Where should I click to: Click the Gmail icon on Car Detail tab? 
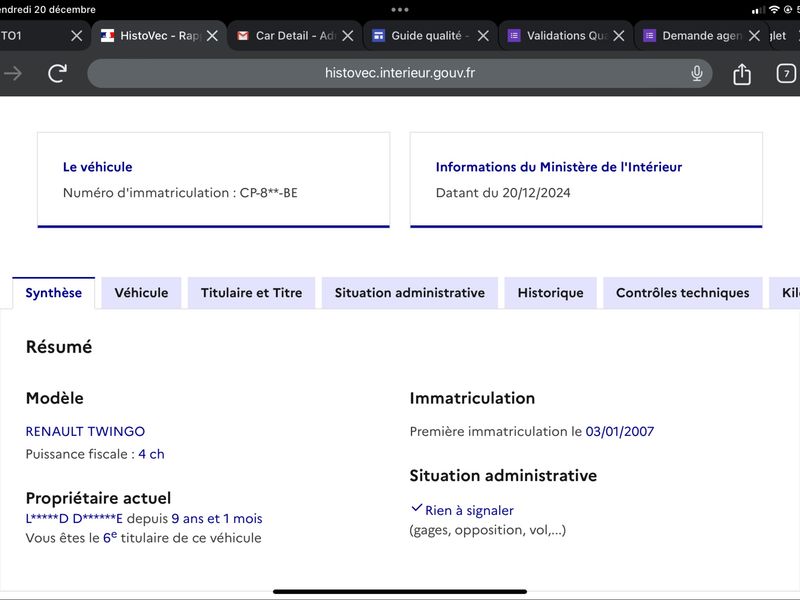pos(243,36)
